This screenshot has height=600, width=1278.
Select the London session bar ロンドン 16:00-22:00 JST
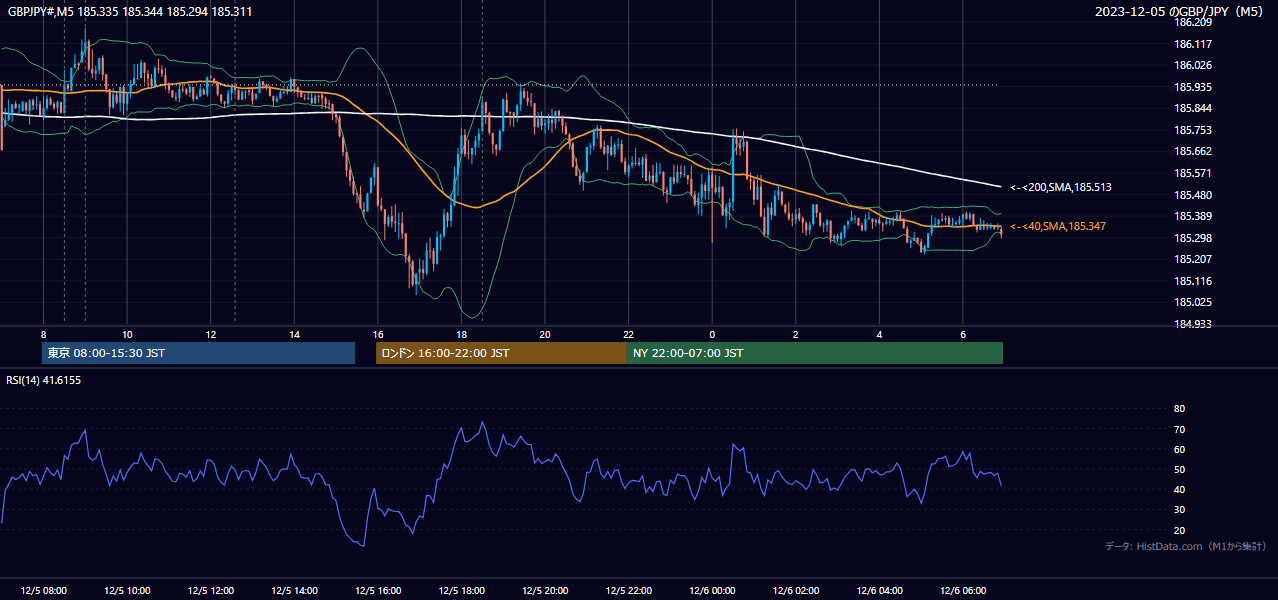501,353
